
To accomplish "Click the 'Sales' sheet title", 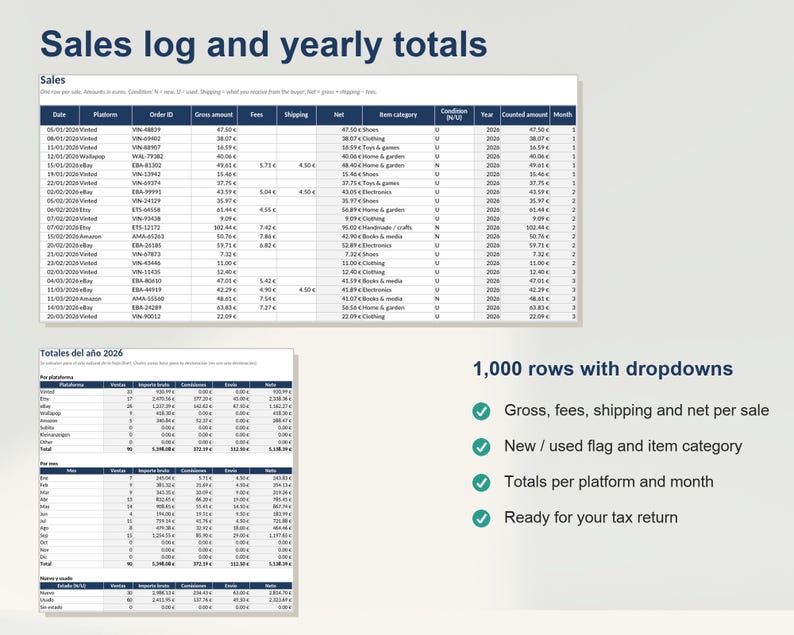I will click(53, 80).
